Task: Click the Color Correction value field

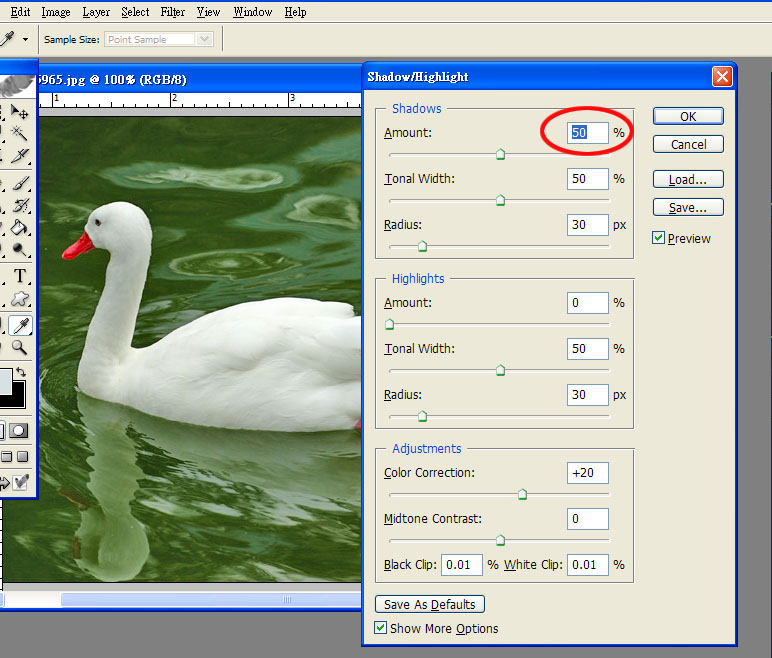Action: [x=588, y=473]
